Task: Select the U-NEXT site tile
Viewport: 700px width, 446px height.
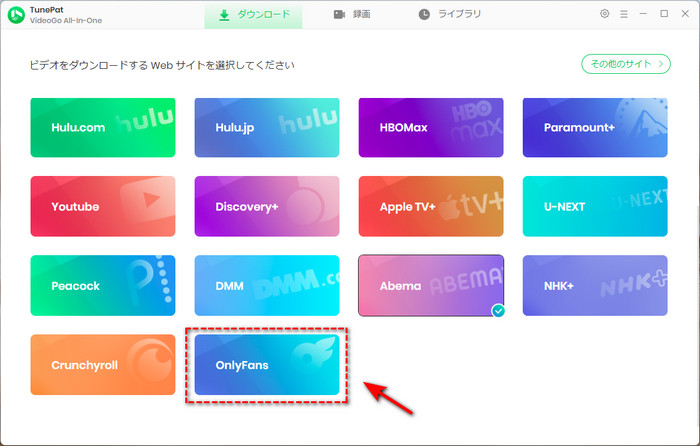Action: [x=595, y=206]
